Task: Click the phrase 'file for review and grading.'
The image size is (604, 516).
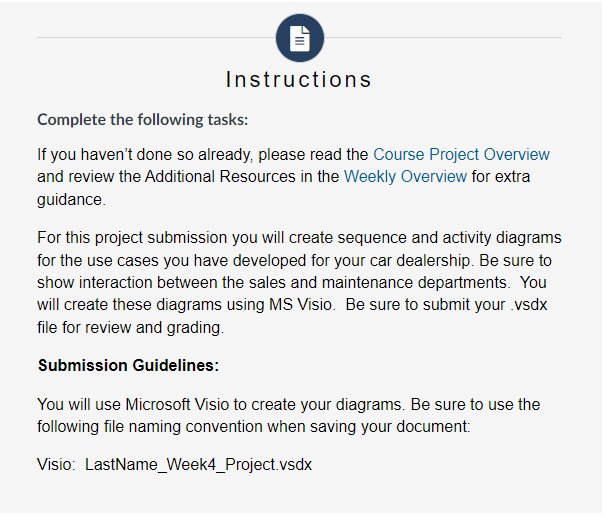Action: 131,328
